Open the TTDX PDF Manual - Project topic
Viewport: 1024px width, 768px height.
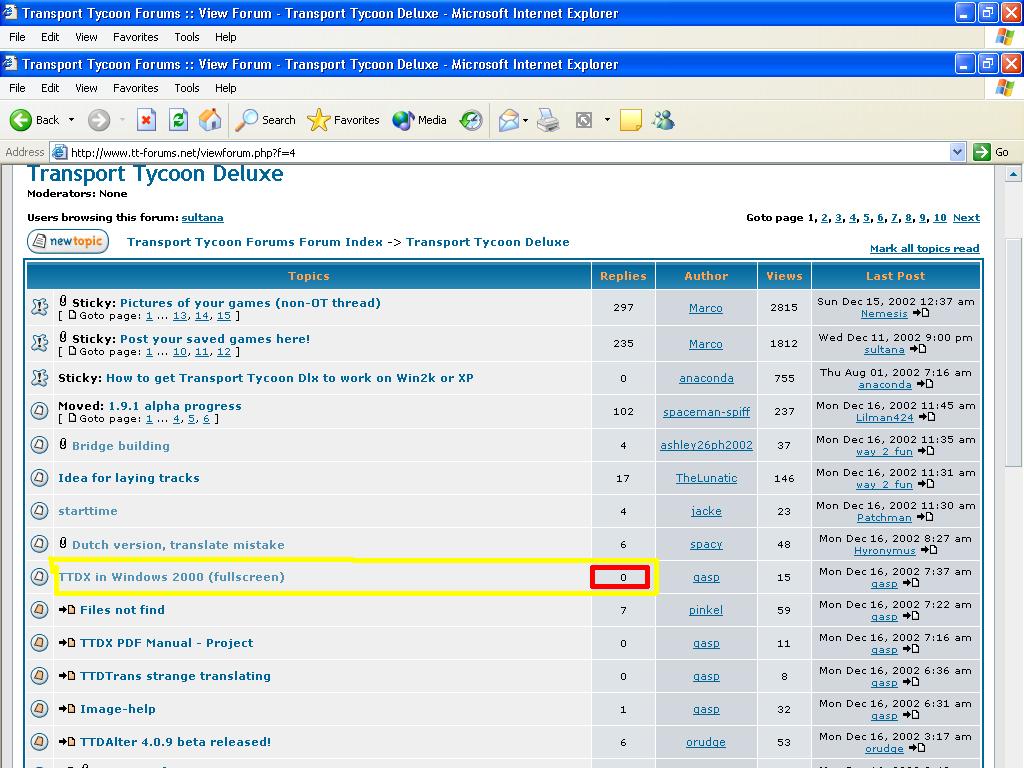point(167,643)
